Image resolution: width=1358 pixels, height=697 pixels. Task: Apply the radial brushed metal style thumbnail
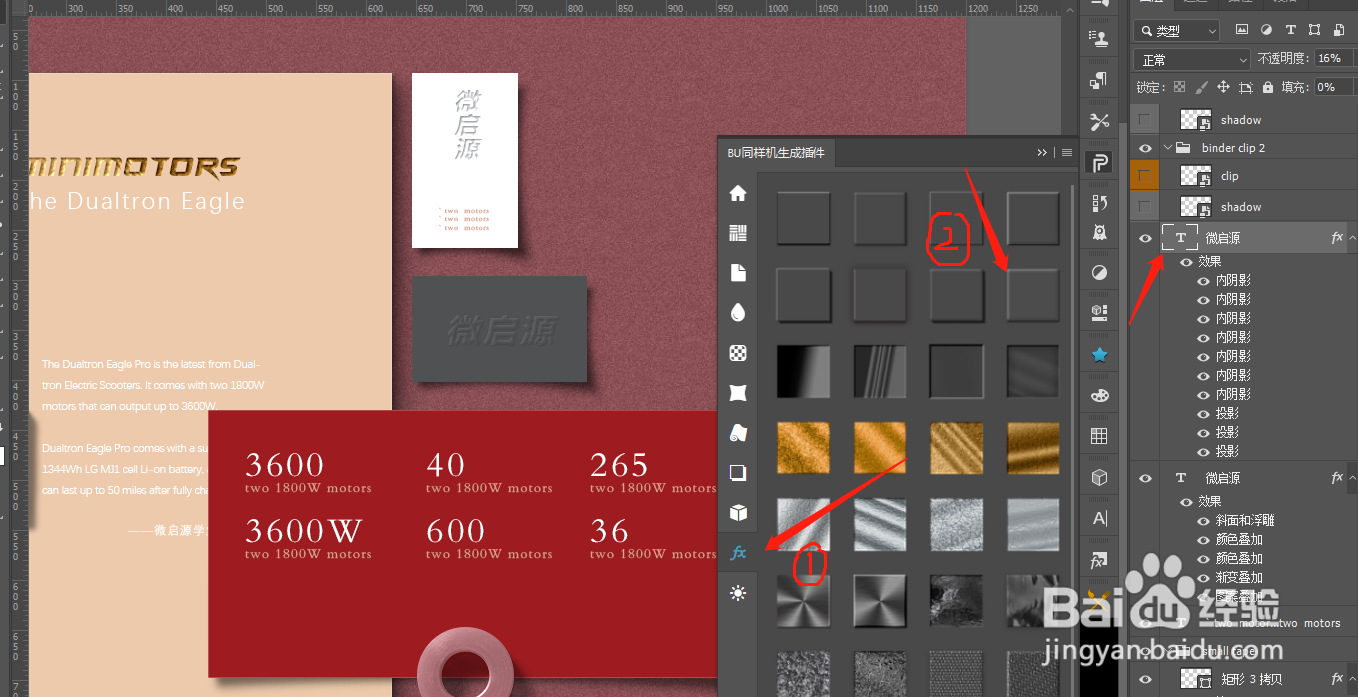[x=803, y=601]
